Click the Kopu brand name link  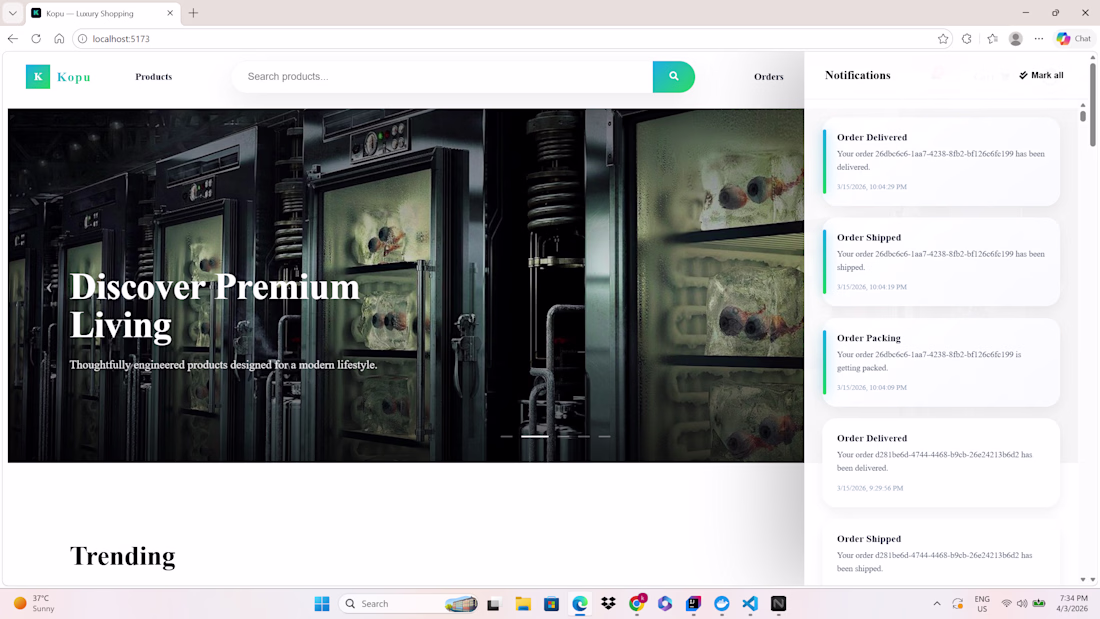click(x=74, y=77)
